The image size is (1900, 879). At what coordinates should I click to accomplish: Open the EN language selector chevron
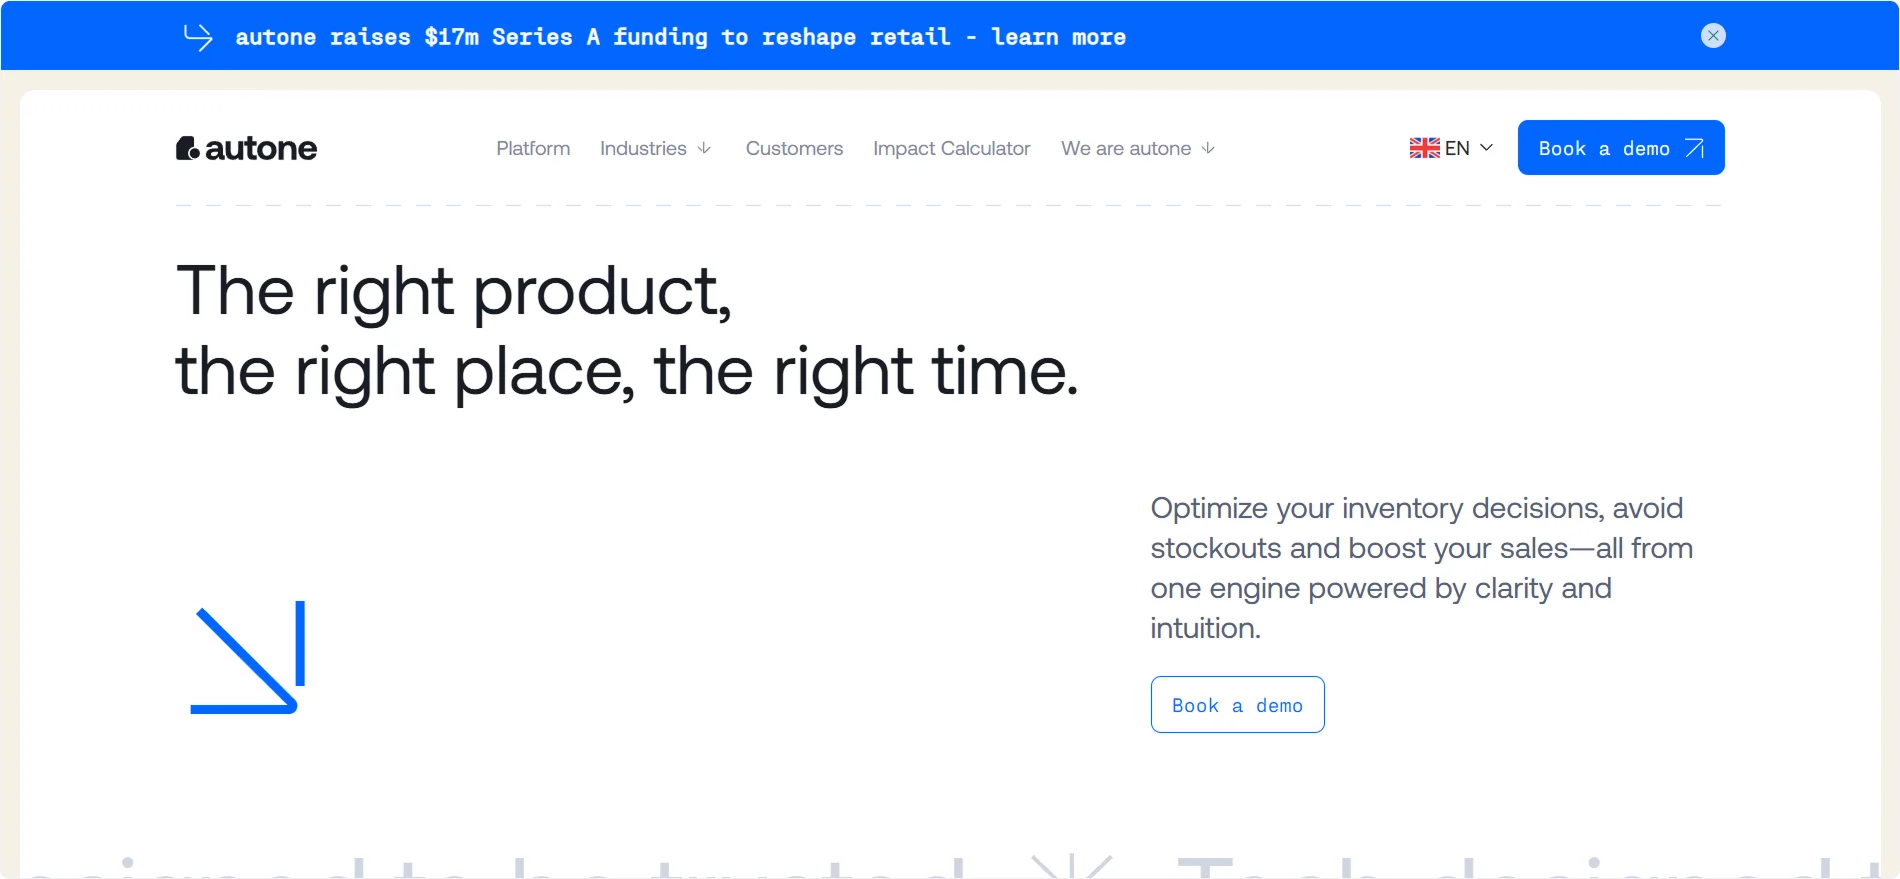(1486, 148)
